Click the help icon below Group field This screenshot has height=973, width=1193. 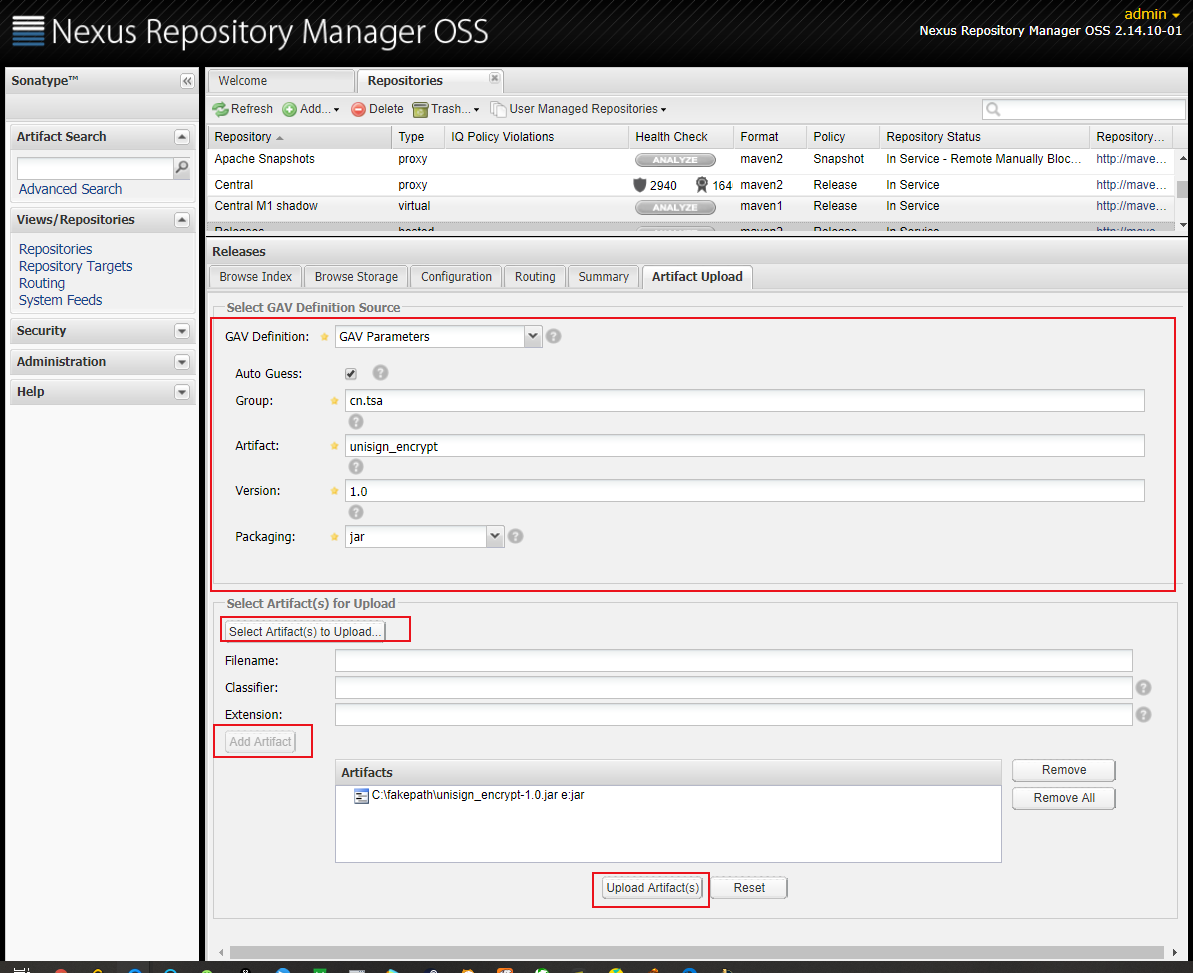coord(355,421)
